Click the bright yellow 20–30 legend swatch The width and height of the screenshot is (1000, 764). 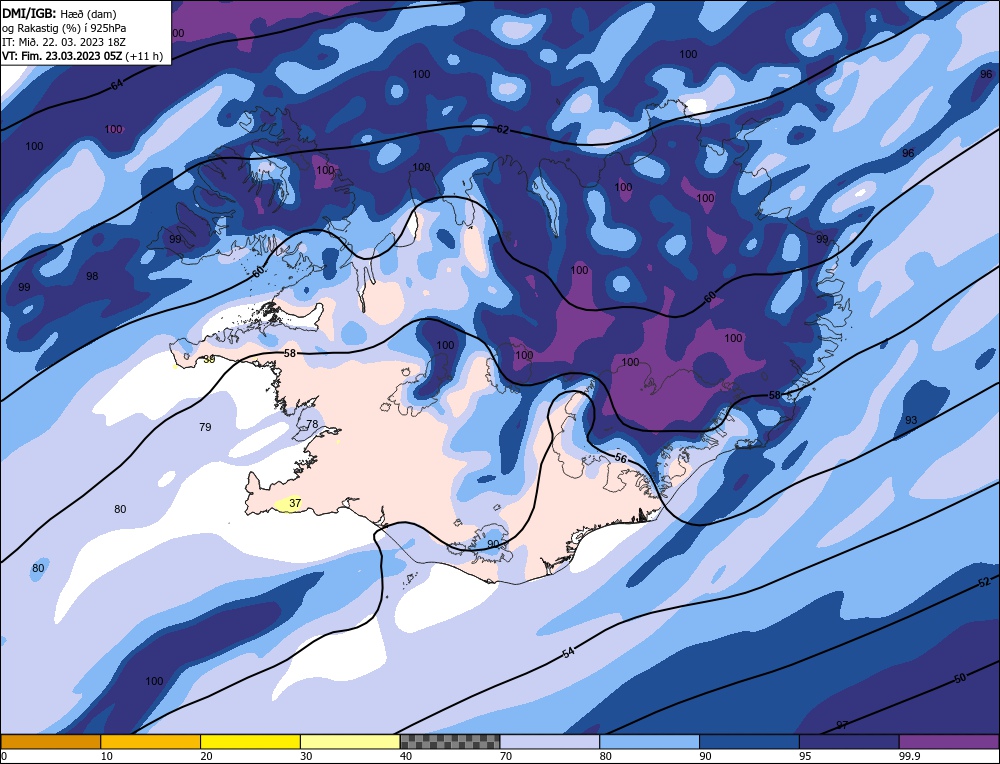click(251, 741)
